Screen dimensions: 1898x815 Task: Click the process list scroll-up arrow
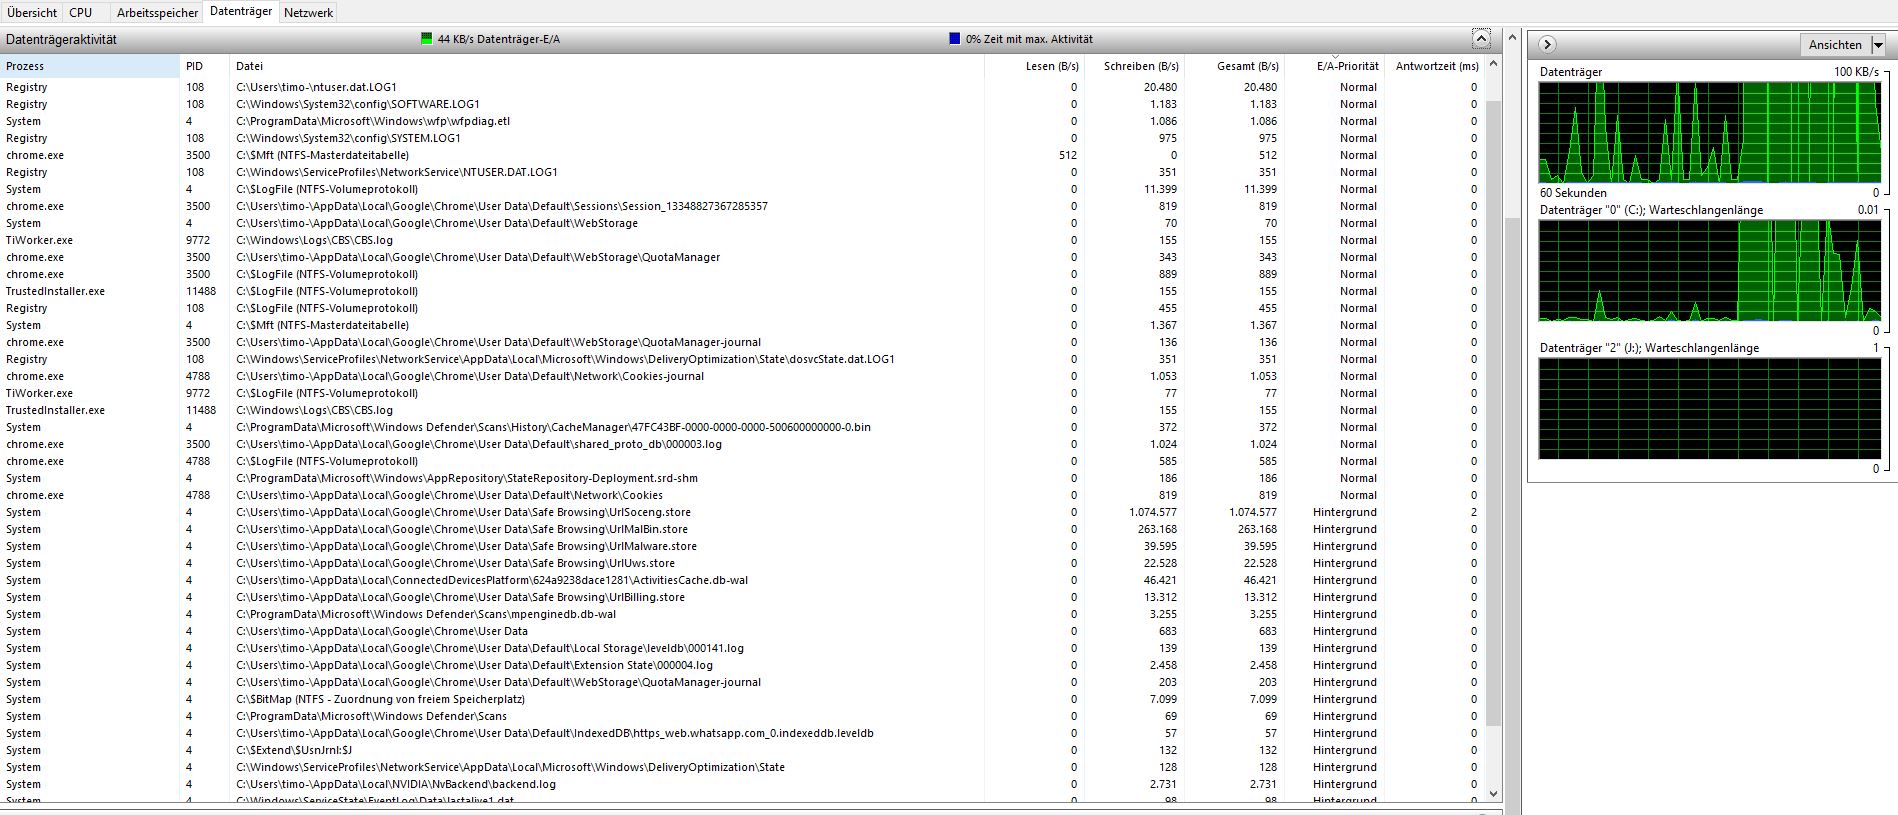click(x=1494, y=64)
